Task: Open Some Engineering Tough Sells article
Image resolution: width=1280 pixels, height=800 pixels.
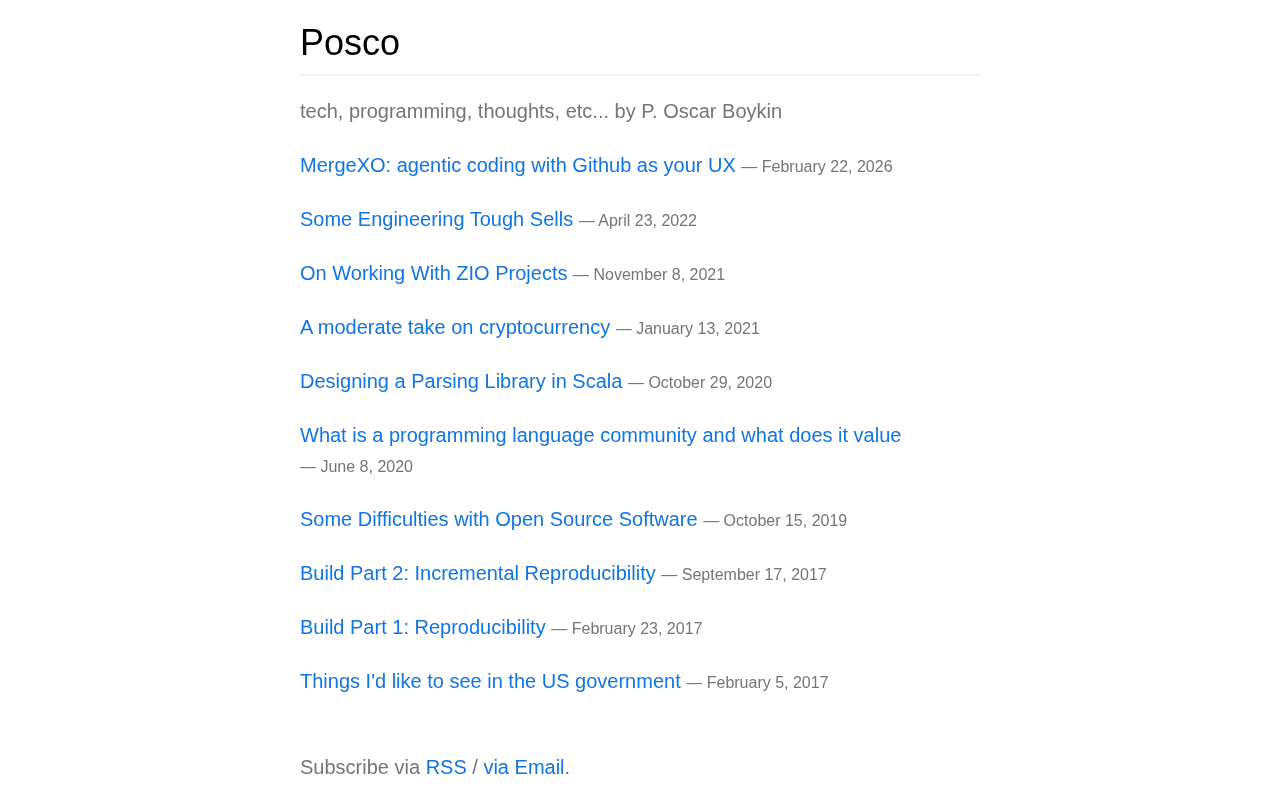Action: click(436, 220)
